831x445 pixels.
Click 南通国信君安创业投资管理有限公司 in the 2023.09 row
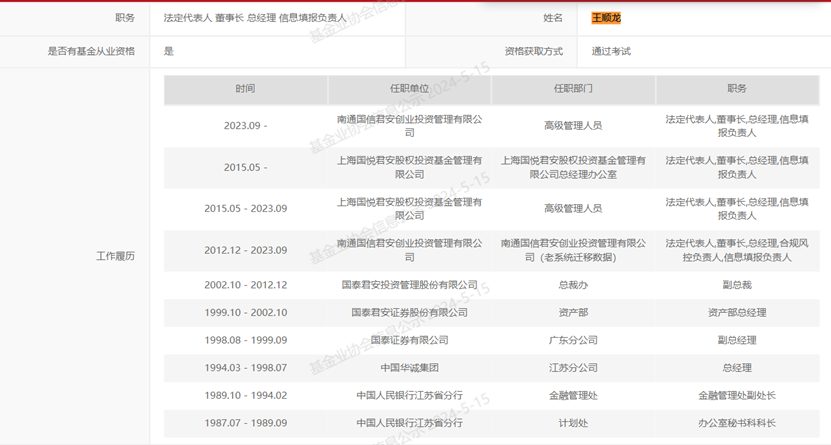click(409, 126)
